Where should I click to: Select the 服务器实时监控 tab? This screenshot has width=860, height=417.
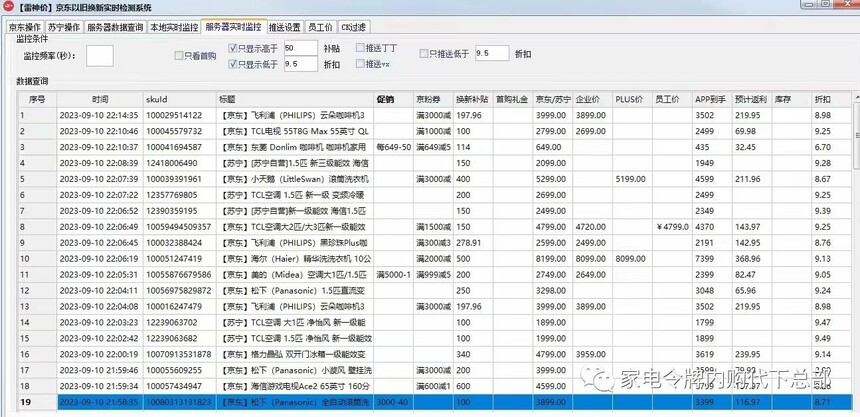[234, 26]
